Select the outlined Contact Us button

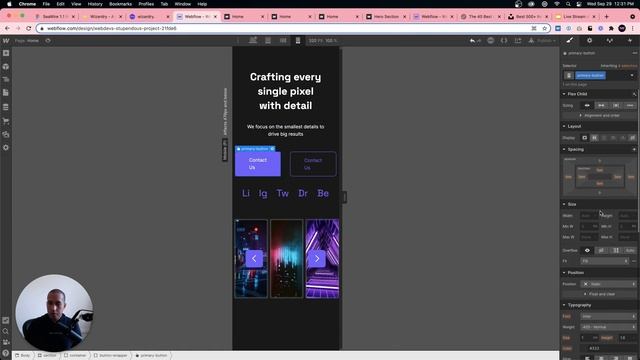[x=313, y=164]
